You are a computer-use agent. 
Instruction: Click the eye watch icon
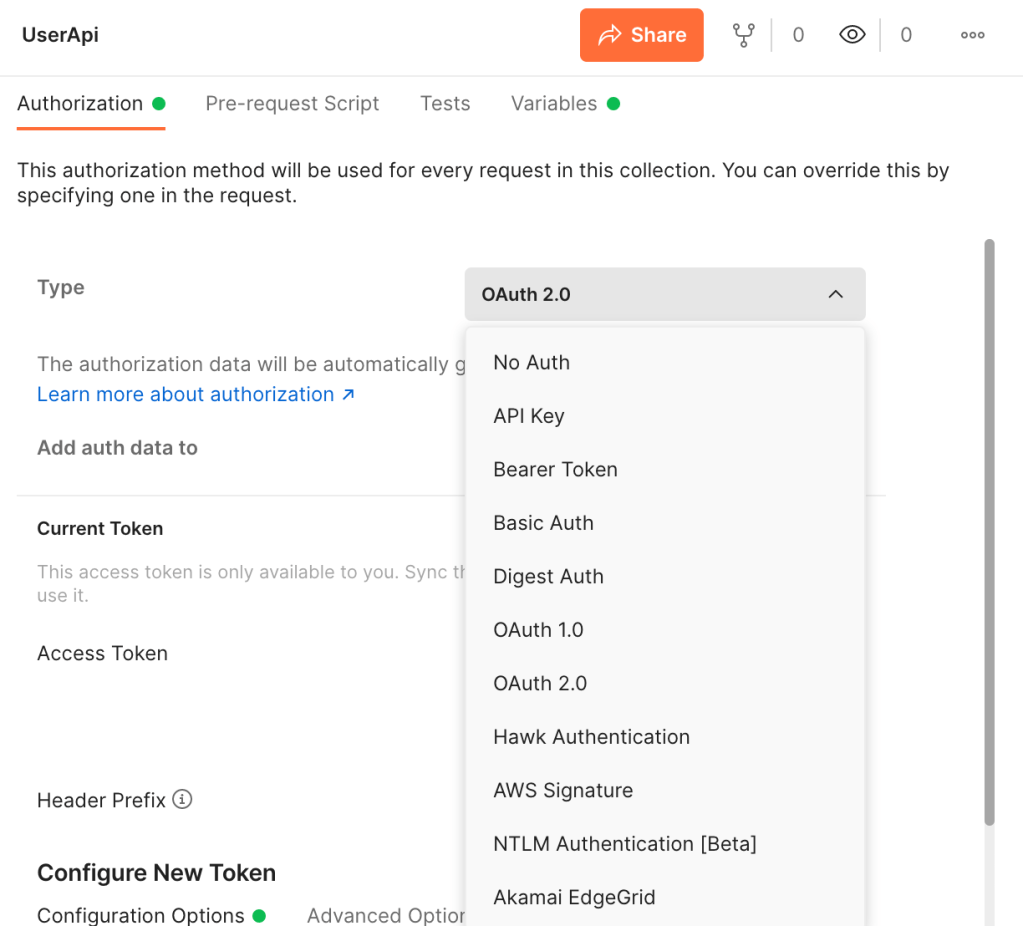coord(852,35)
